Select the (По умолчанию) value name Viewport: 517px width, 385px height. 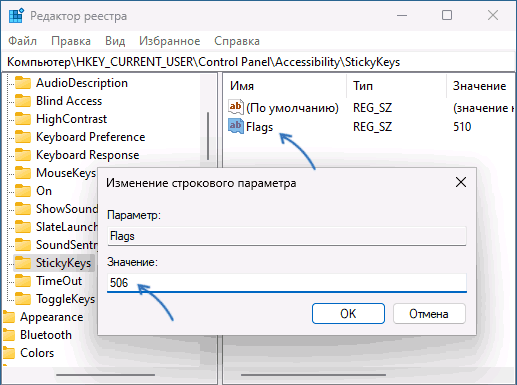(292, 108)
